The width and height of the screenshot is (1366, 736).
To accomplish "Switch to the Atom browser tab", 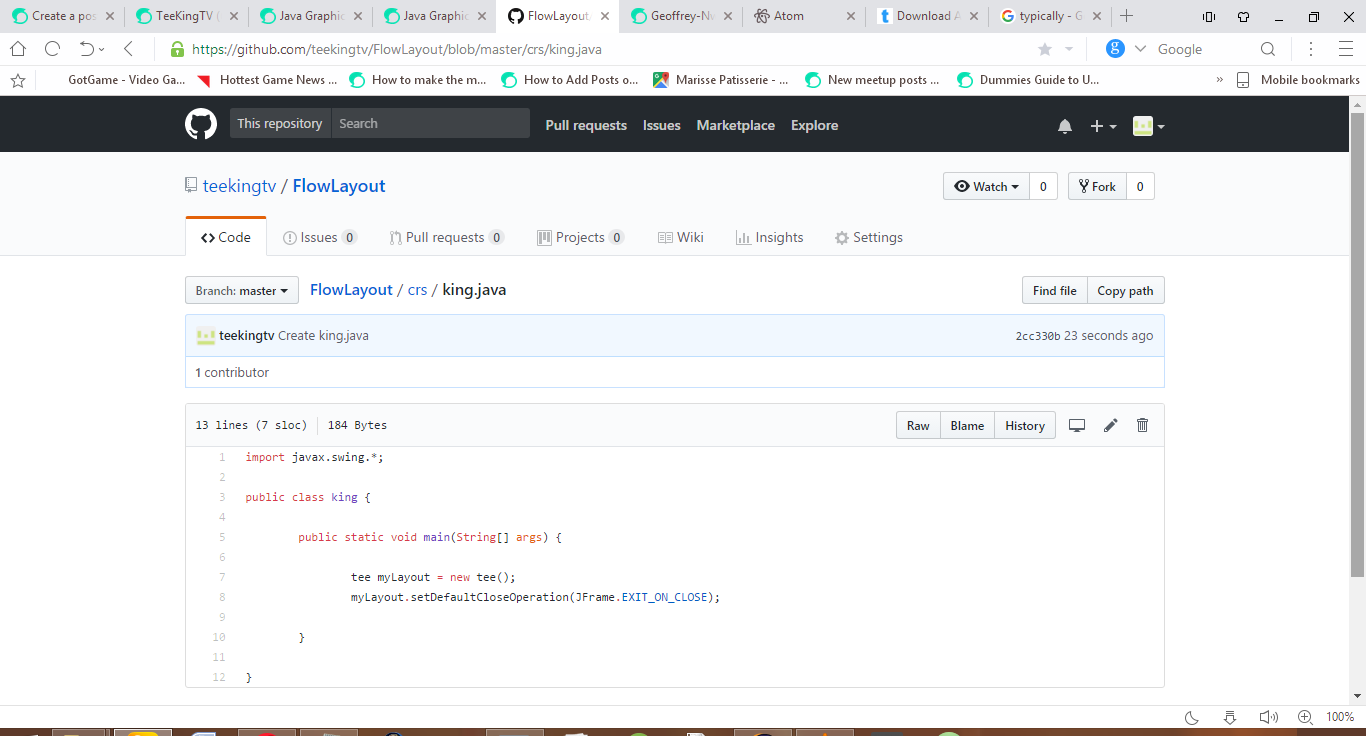I will click(805, 16).
